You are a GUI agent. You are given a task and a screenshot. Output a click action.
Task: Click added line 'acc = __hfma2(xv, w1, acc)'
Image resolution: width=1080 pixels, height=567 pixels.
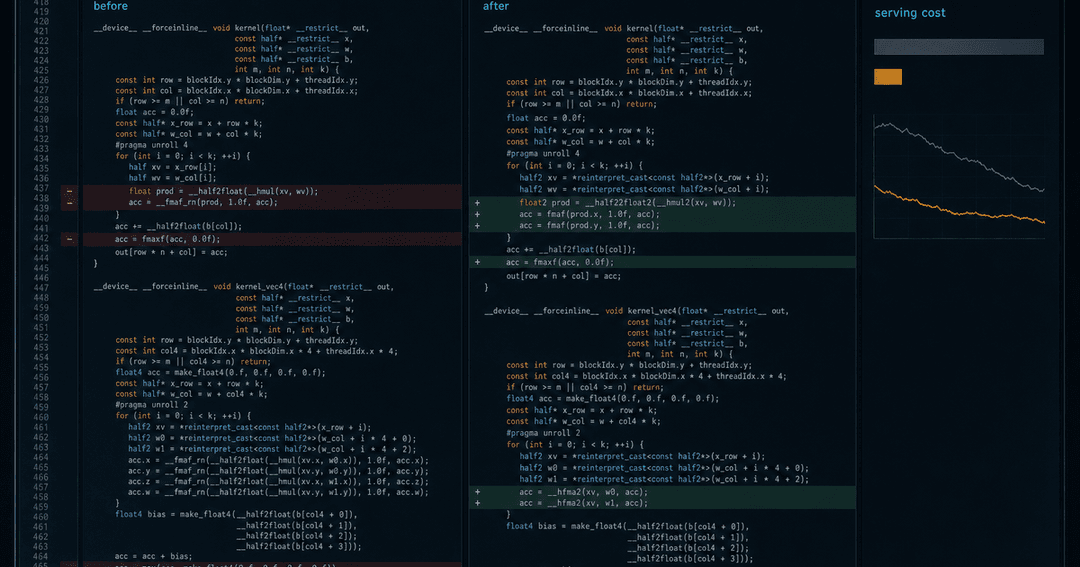583,503
